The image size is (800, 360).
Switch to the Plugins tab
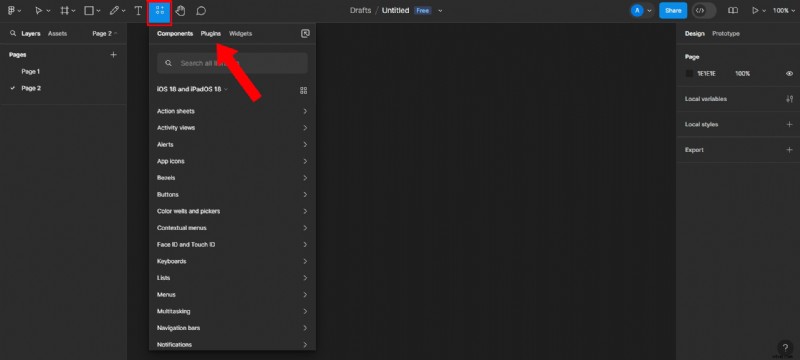[211, 34]
